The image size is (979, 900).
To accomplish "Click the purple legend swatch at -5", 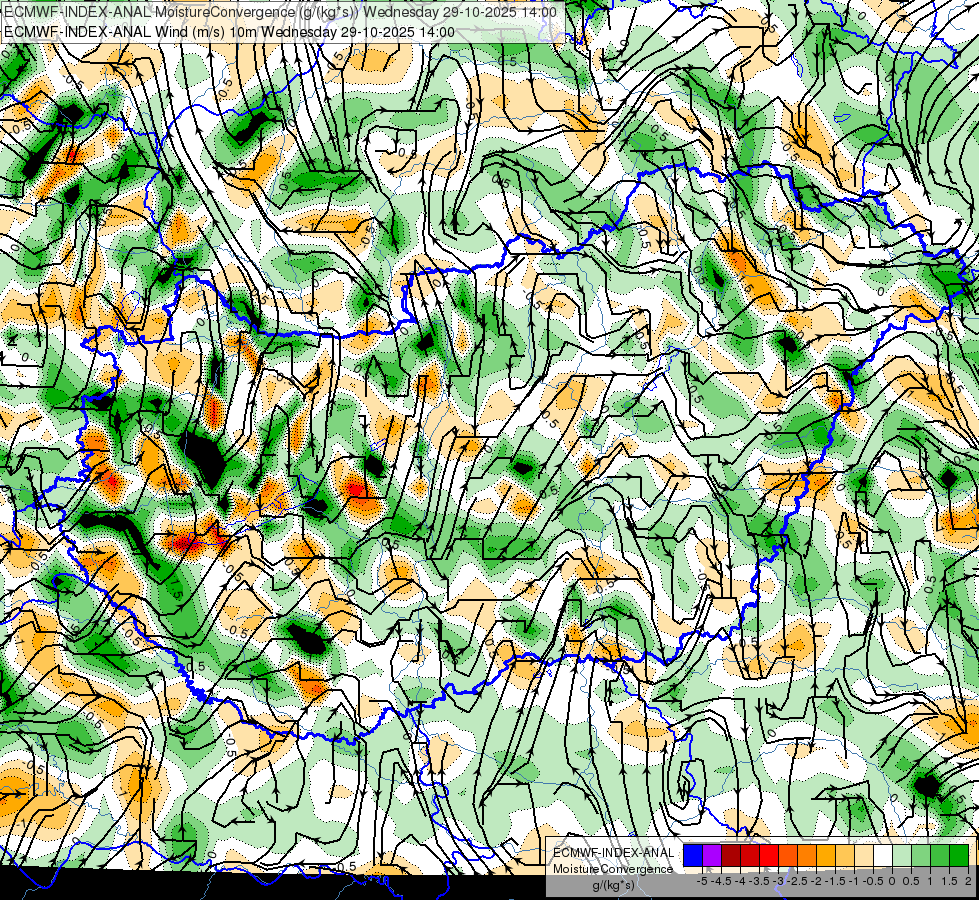I will click(x=712, y=855).
